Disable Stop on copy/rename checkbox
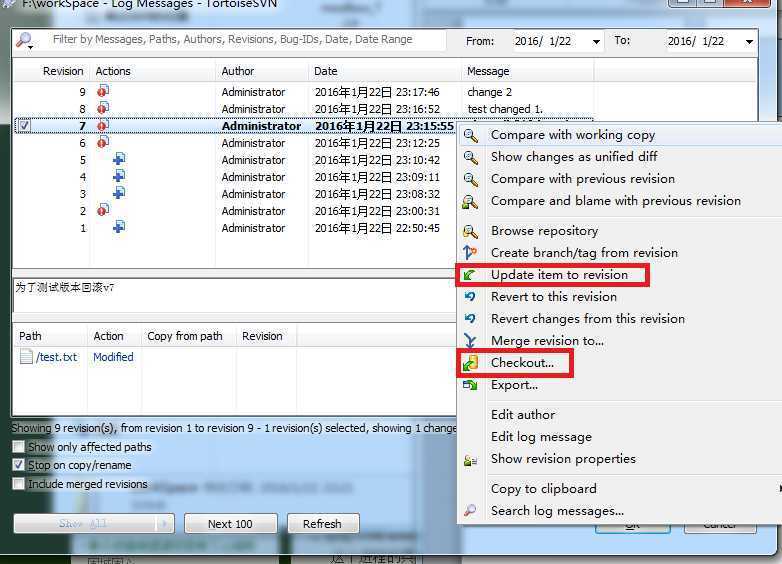This screenshot has width=782, height=564. [18, 465]
